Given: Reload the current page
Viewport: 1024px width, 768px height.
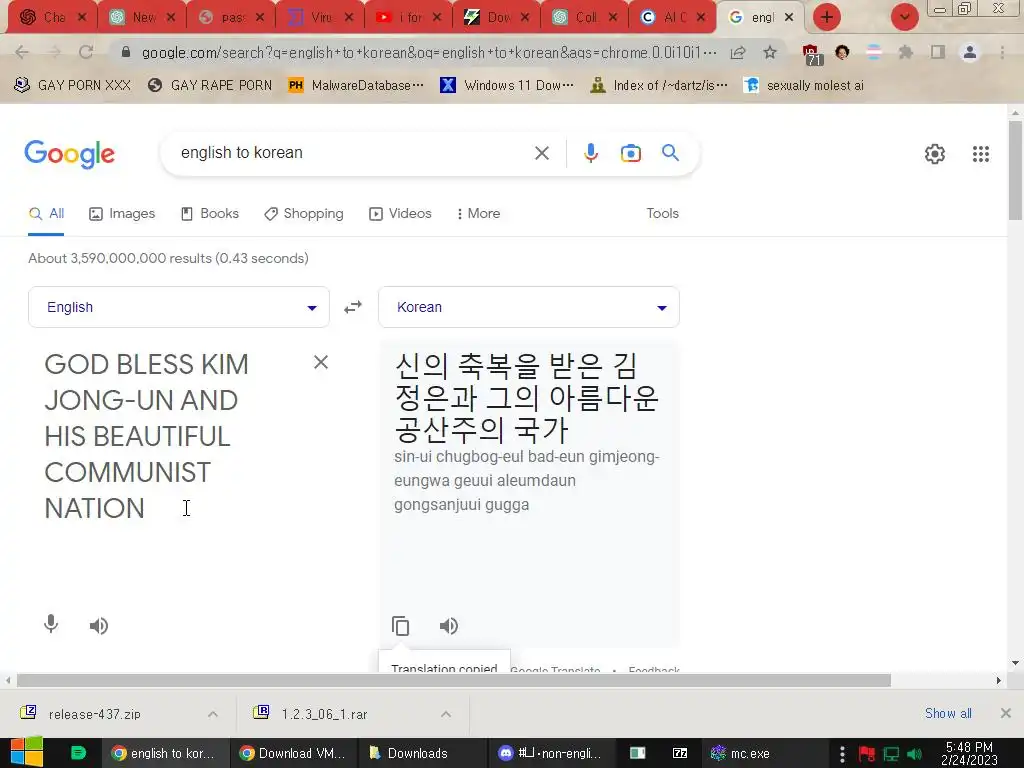Looking at the screenshot, I should (x=86, y=52).
